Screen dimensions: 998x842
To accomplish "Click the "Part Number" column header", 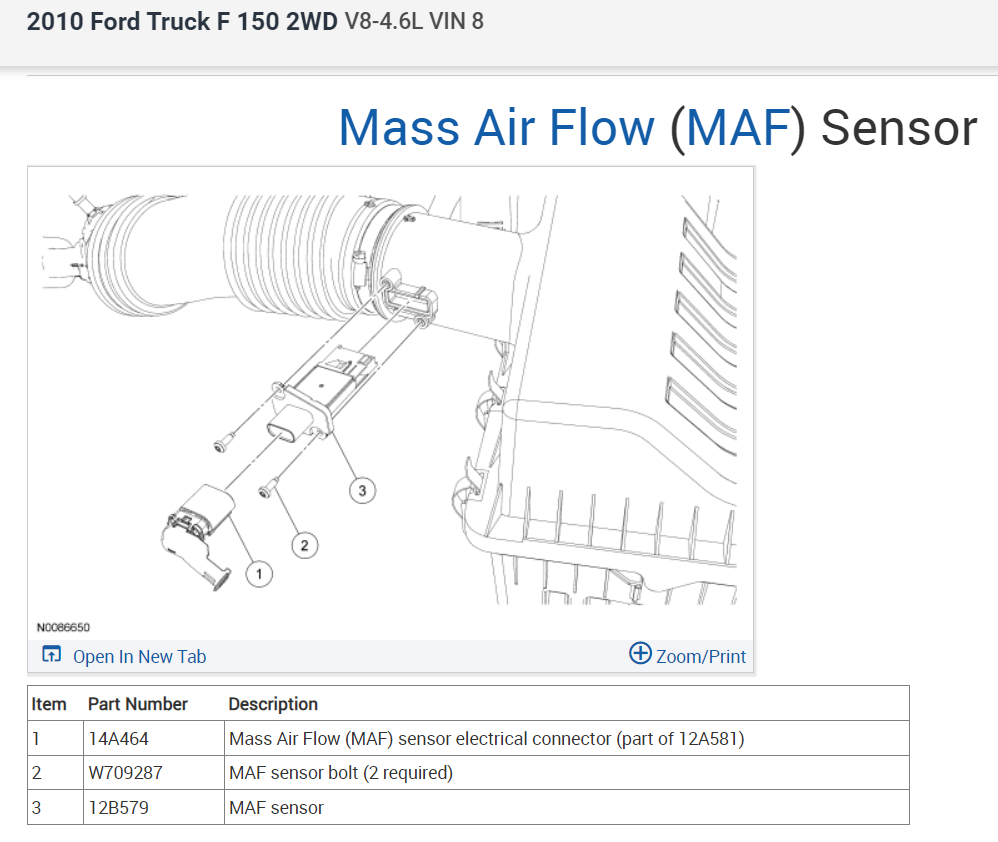I will click(138, 704).
